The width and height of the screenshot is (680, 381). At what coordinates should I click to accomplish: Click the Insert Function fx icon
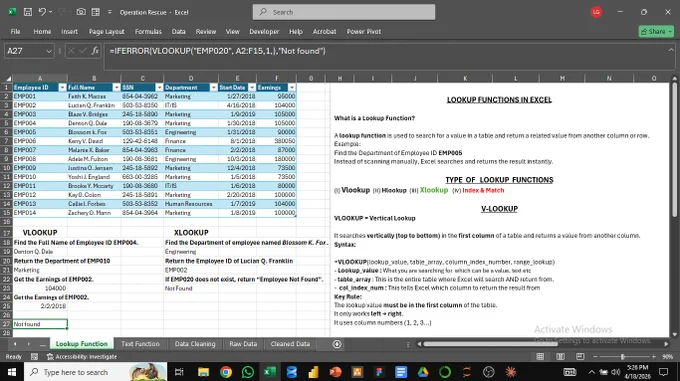pos(95,51)
